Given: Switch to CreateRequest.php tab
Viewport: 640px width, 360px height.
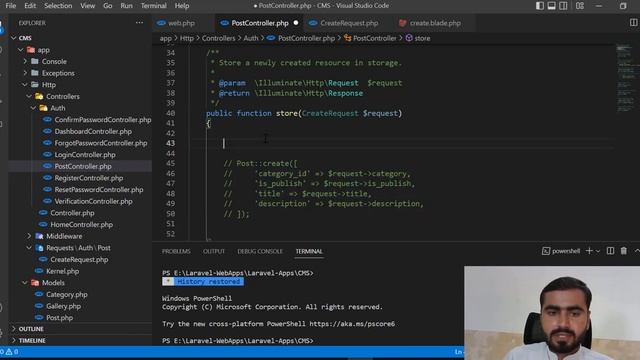Looking at the screenshot, I should 349,23.
